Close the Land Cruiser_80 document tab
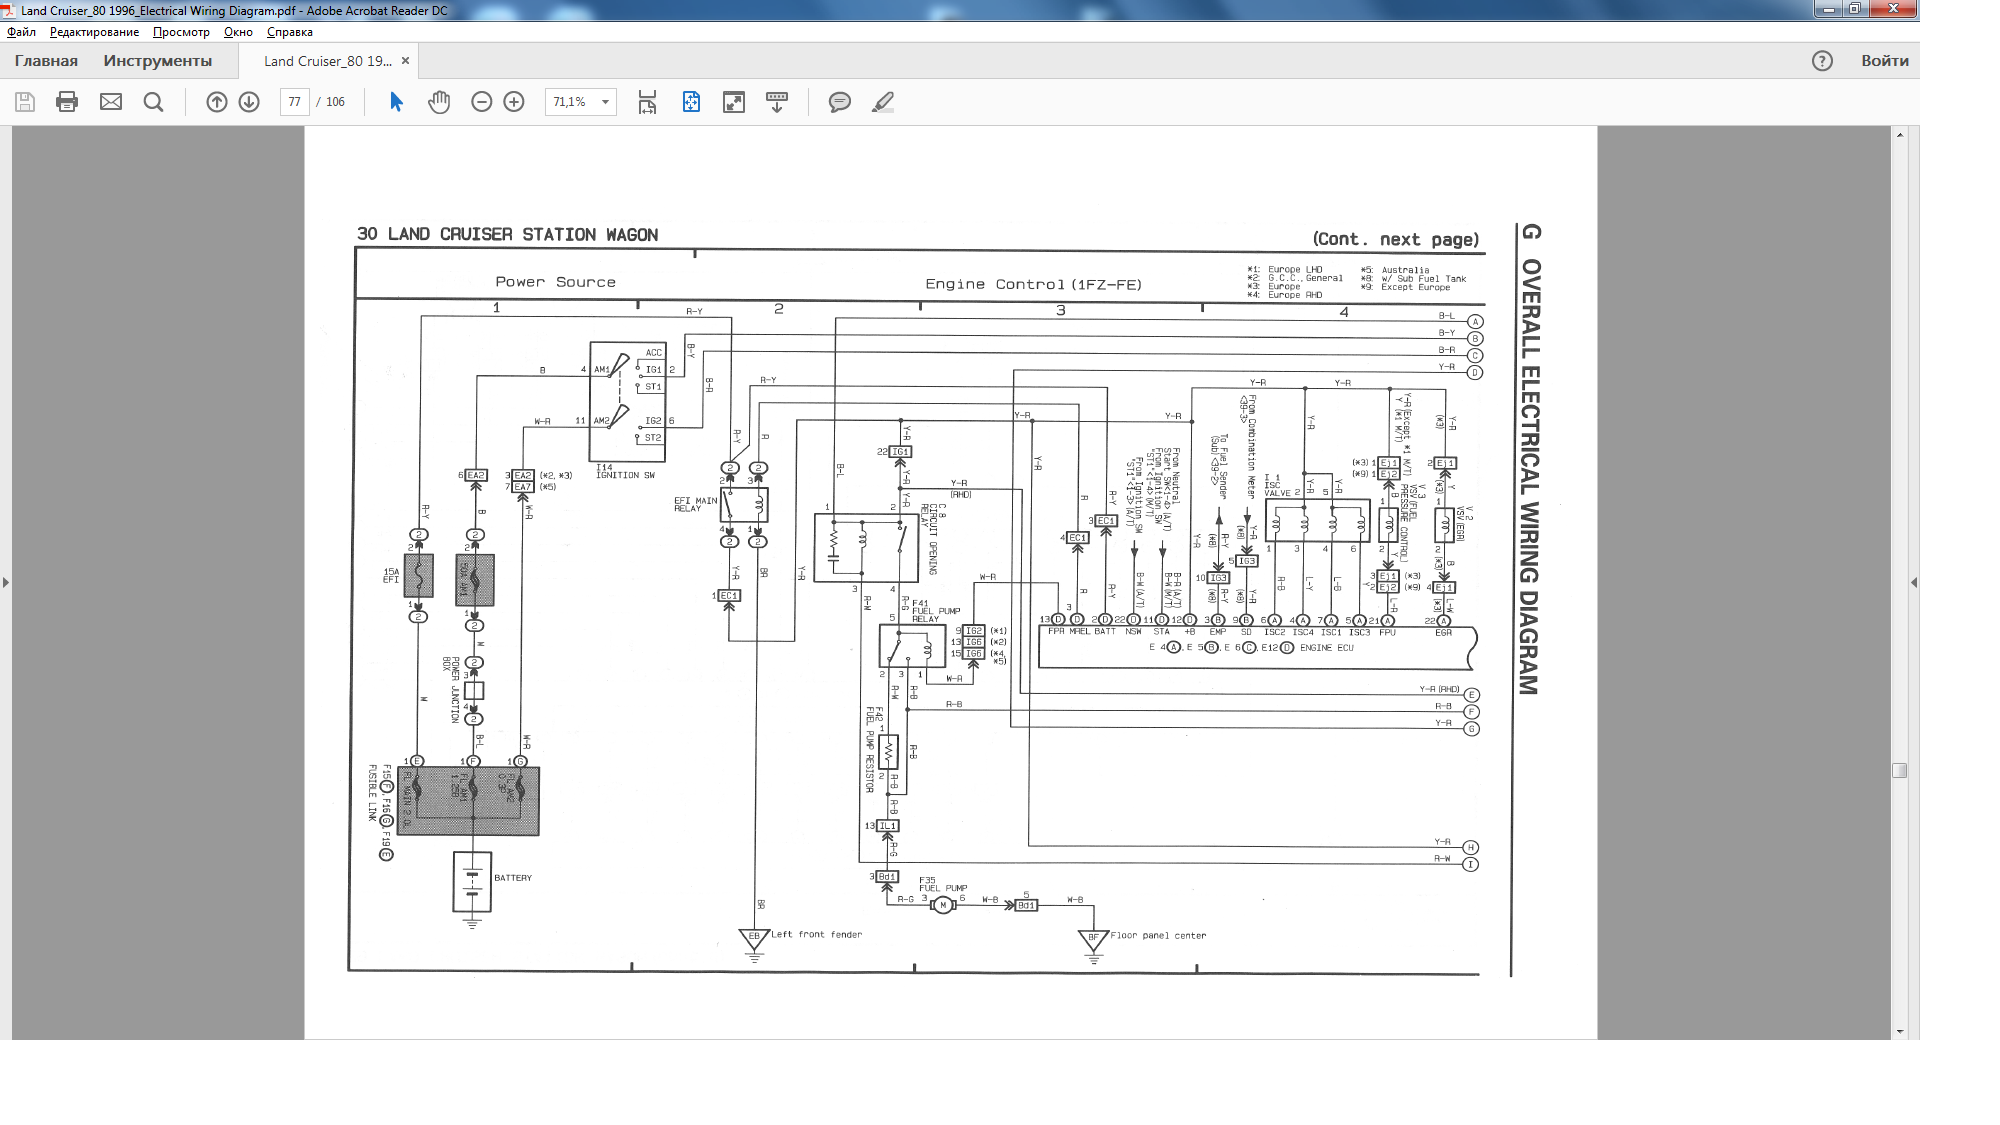Image resolution: width=2000 pixels, height=1125 pixels. [x=405, y=61]
